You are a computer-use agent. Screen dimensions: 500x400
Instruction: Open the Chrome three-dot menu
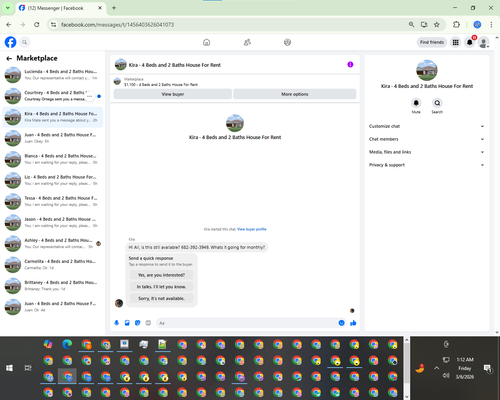(x=491, y=24)
